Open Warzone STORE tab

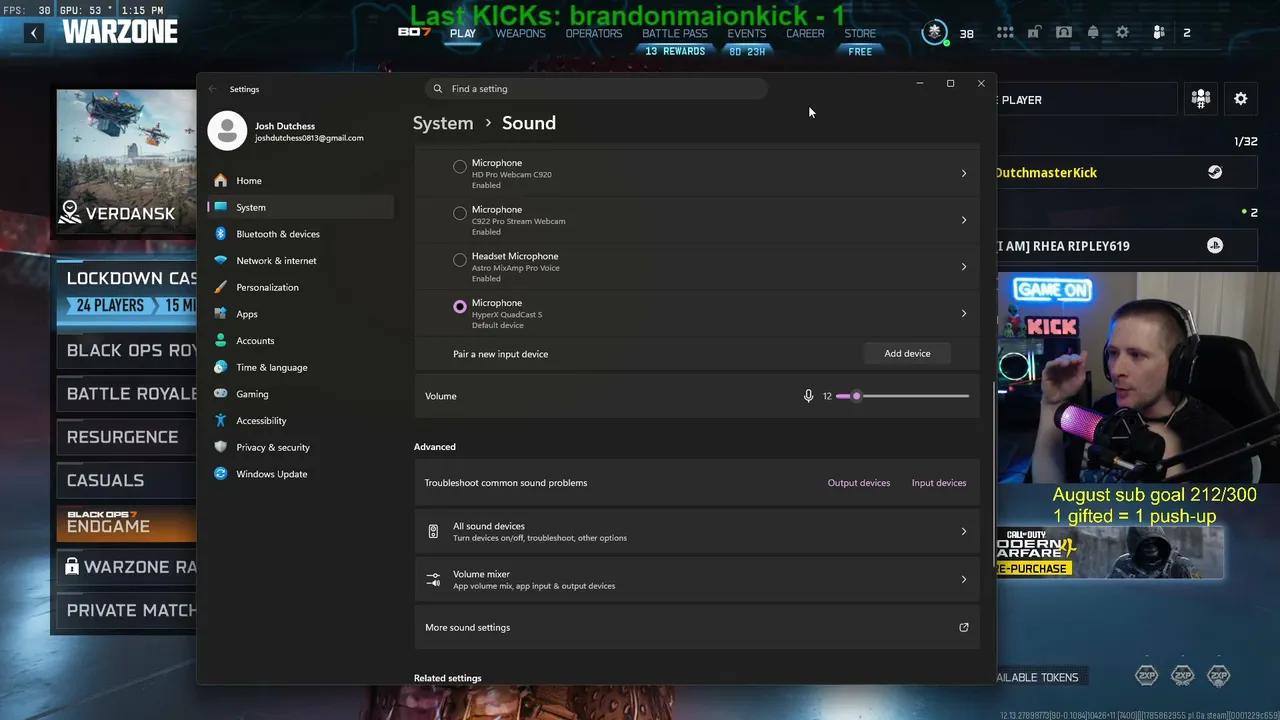(x=860, y=34)
